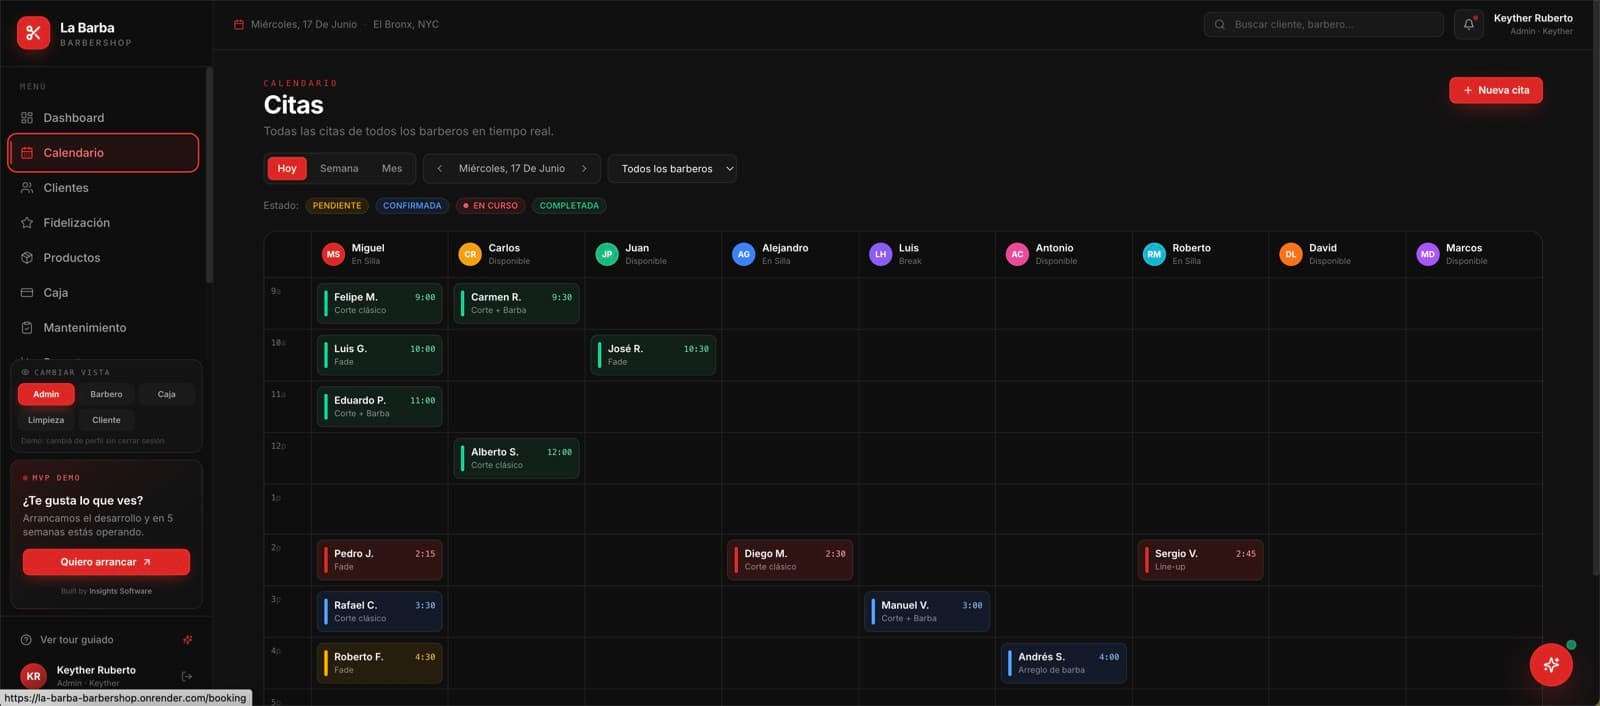Toggle the Completada status filter
Image resolution: width=1600 pixels, height=706 pixels.
(569, 206)
